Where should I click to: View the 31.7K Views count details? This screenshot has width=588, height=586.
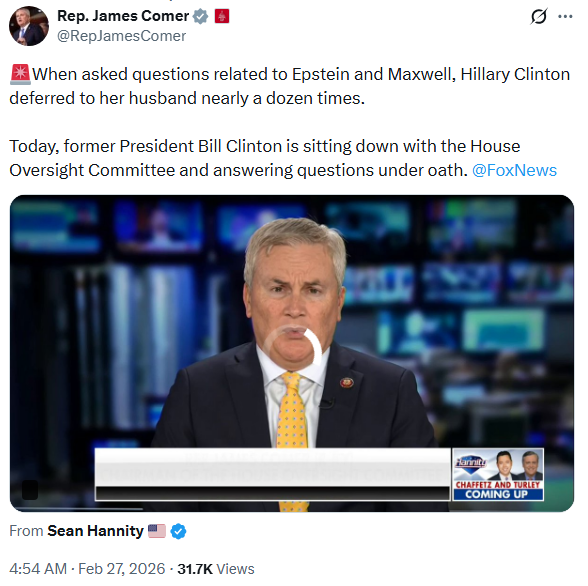click(216, 569)
